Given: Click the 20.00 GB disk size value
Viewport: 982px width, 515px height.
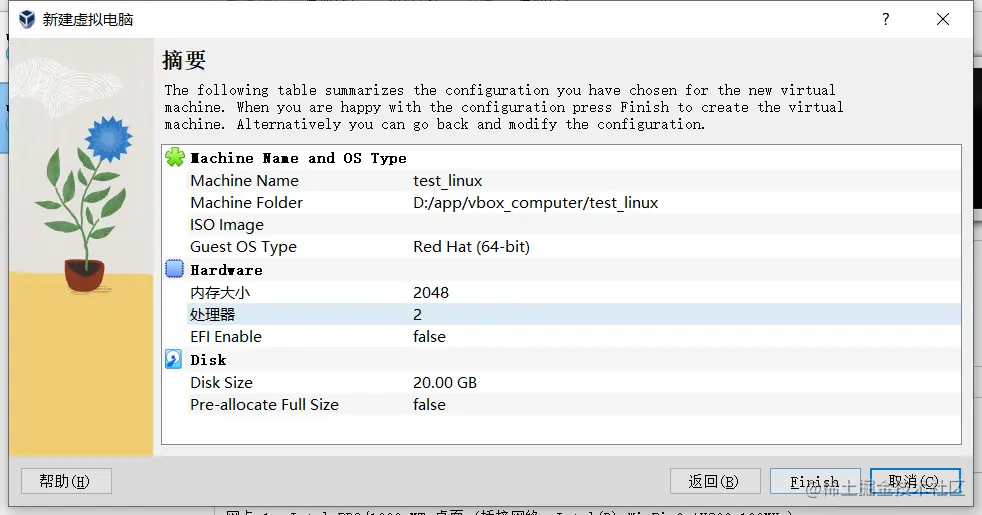Looking at the screenshot, I should [x=445, y=382].
